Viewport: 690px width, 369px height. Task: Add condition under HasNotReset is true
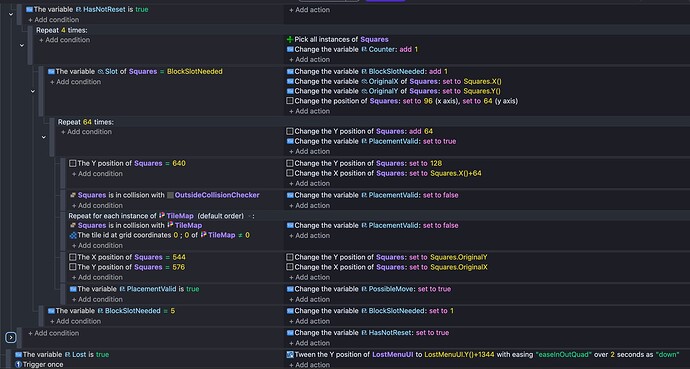pos(54,20)
